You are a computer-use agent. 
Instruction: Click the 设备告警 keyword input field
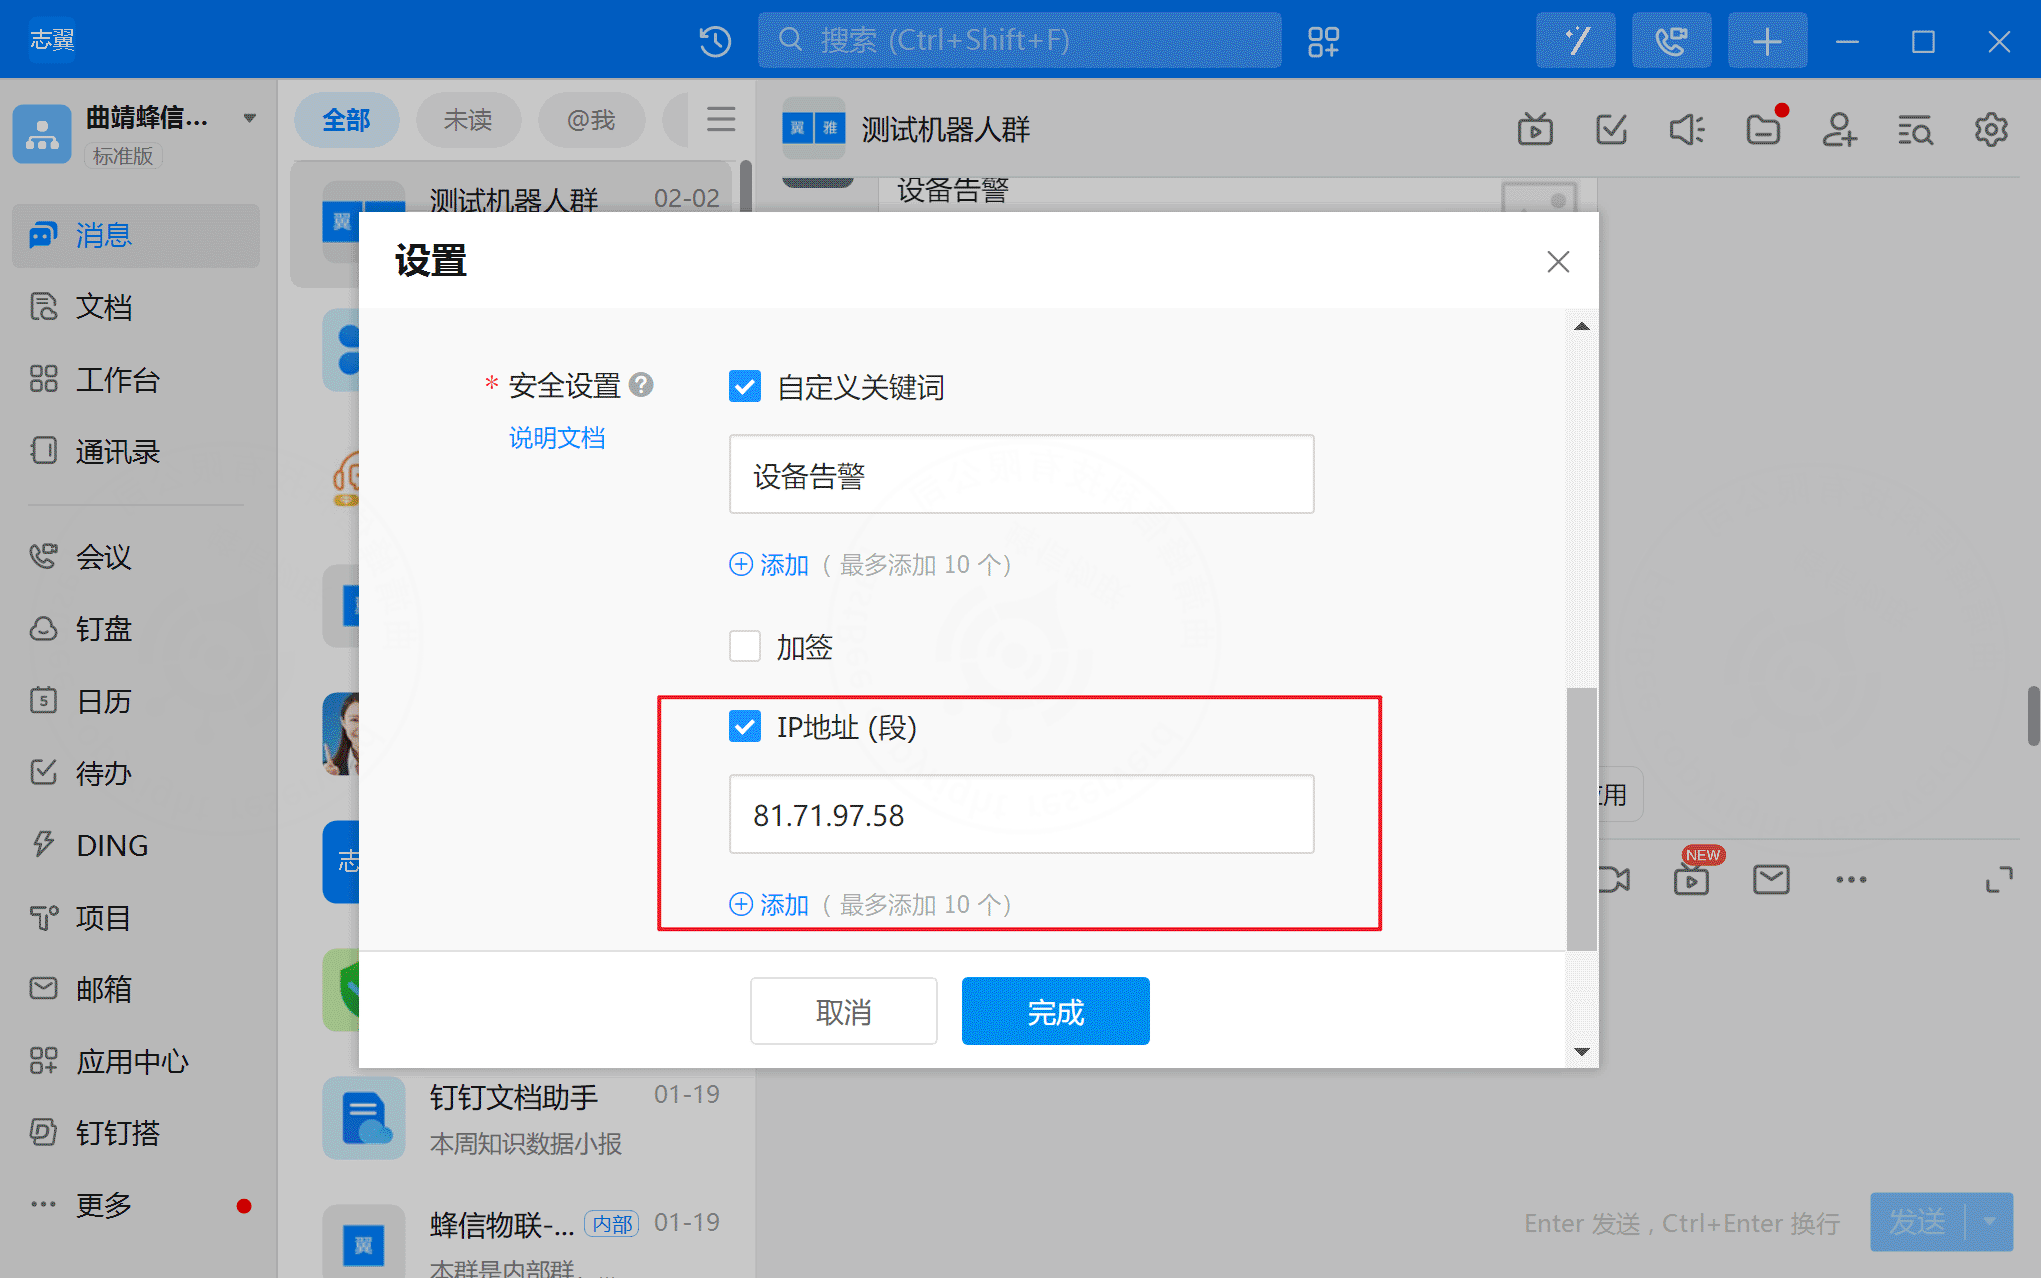tap(1021, 475)
